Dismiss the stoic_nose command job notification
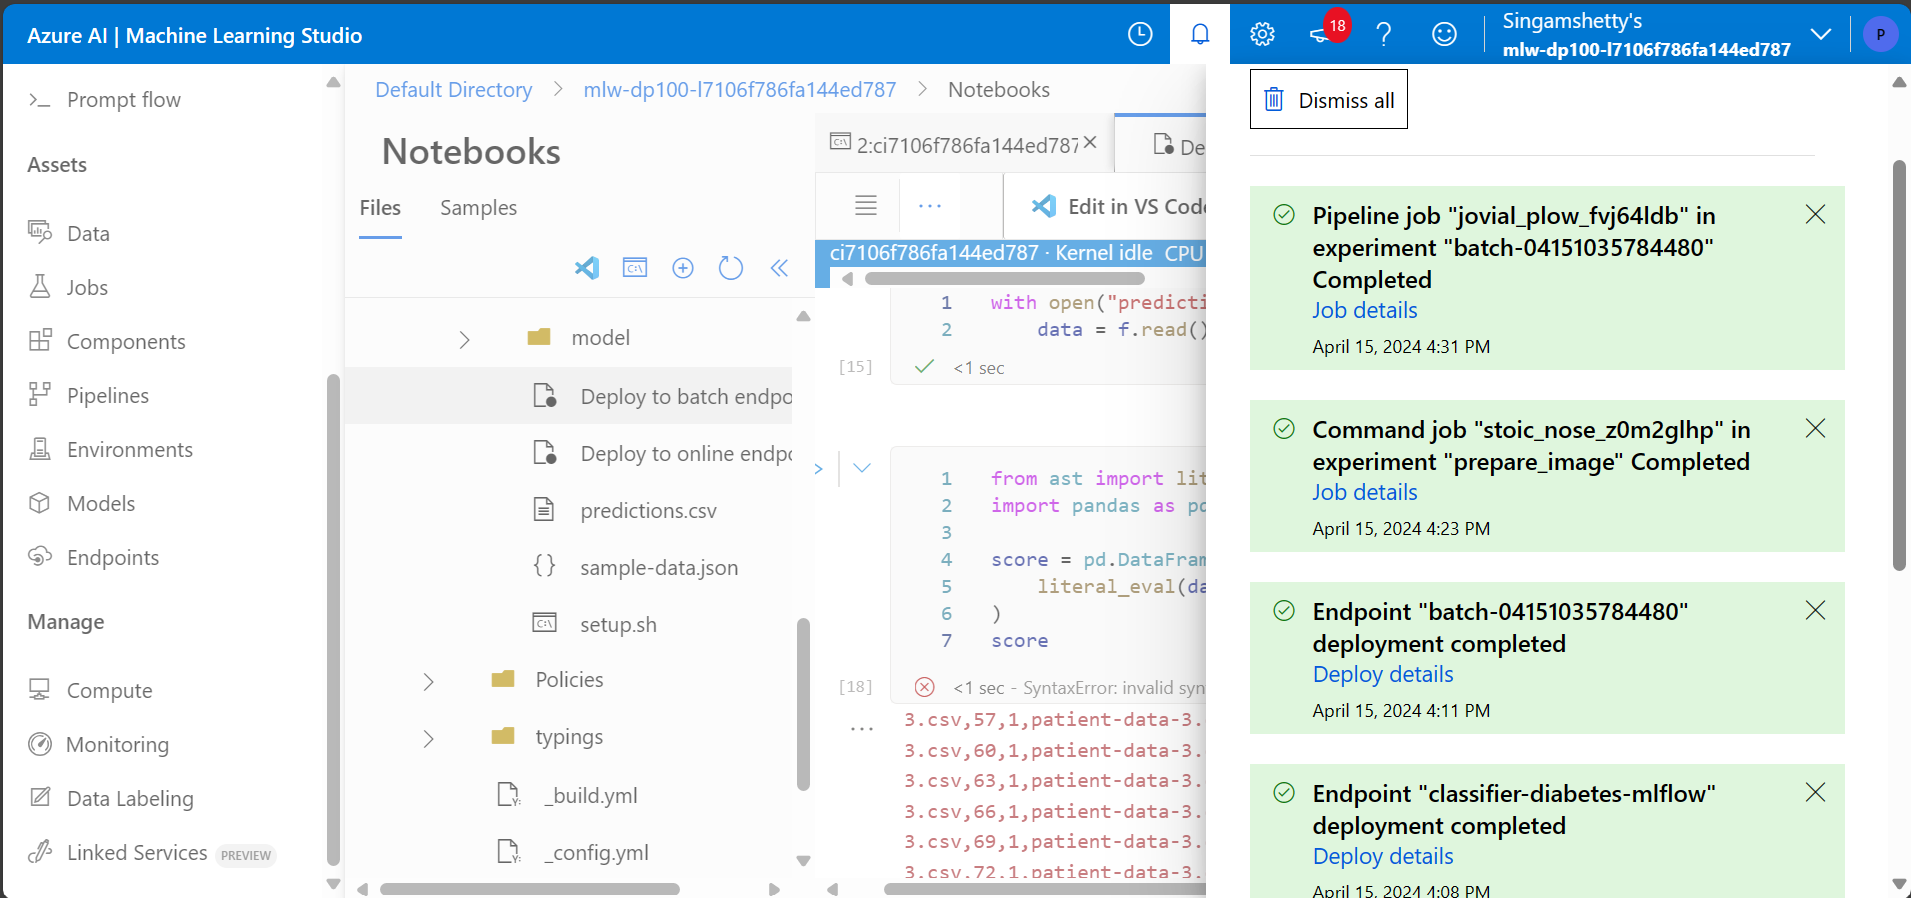The height and width of the screenshot is (898, 1911). tap(1815, 428)
